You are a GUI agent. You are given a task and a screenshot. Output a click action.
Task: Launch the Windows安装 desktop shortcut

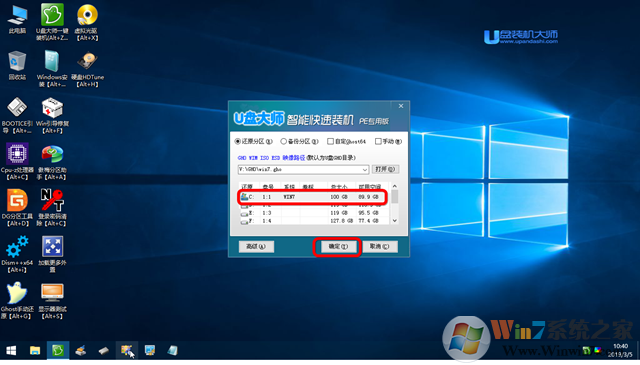click(x=52, y=69)
